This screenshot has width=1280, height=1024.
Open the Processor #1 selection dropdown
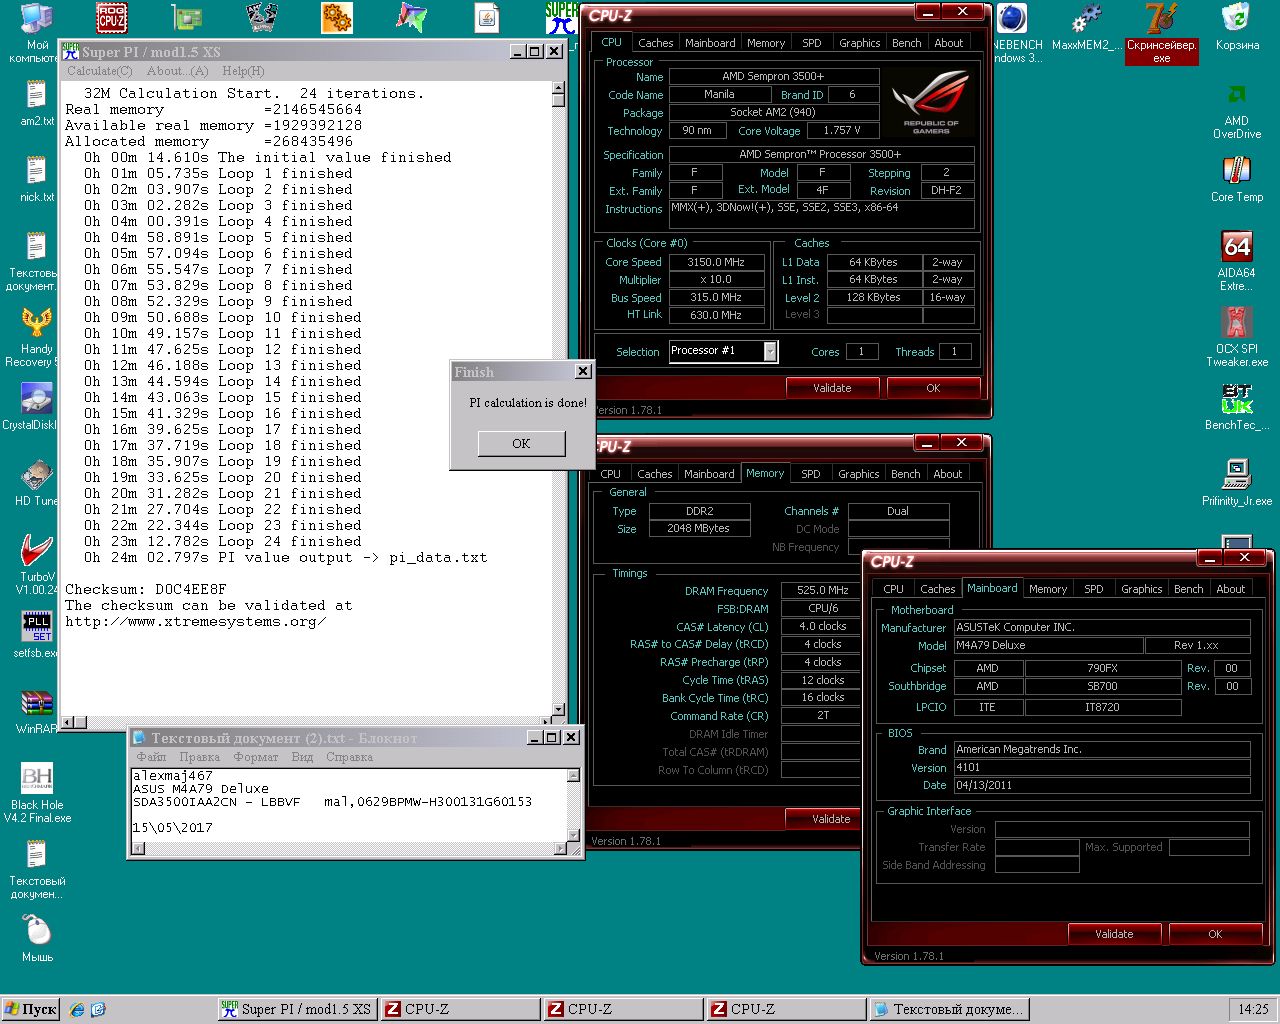coord(771,351)
